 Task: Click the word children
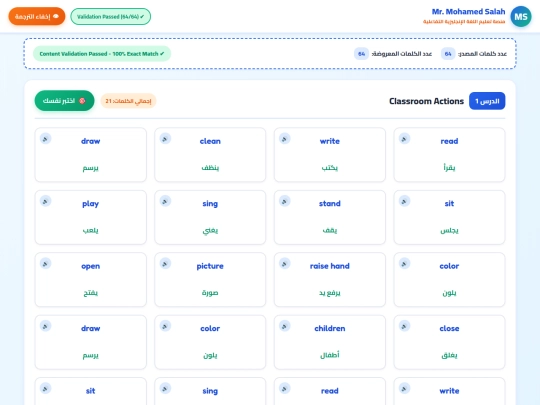(330, 329)
